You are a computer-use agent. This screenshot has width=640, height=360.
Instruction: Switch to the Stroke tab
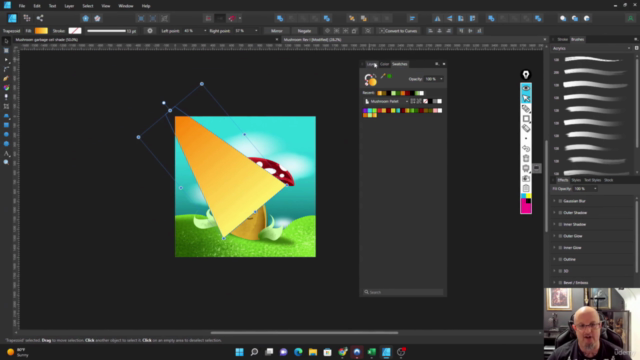[562, 40]
